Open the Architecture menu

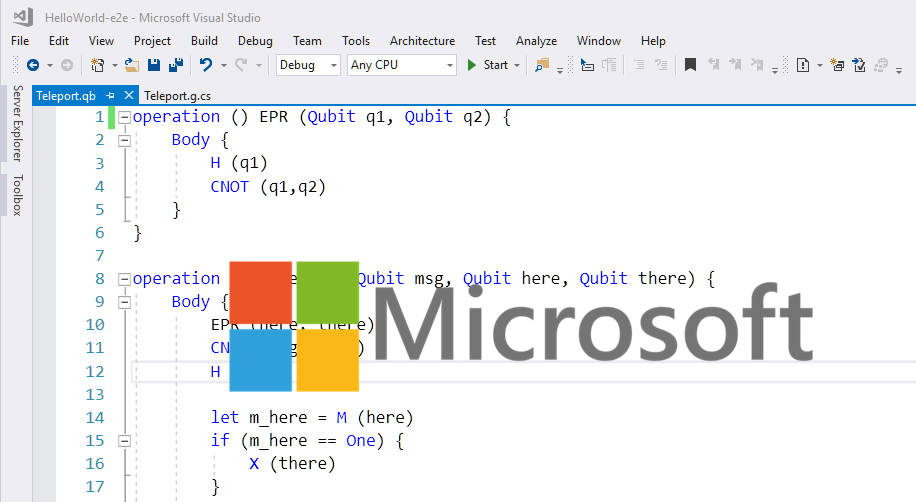point(422,41)
